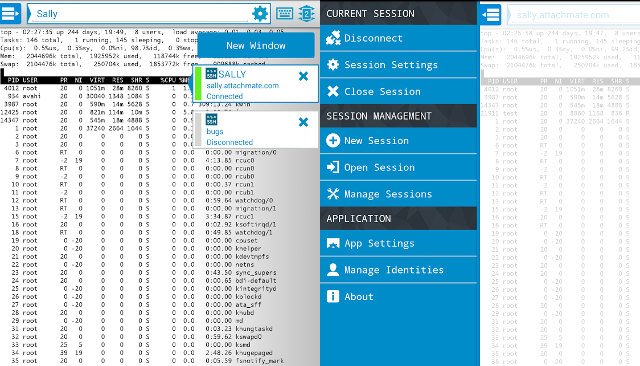Choose Close Session menu item
The image size is (640, 366).
coord(398,91)
